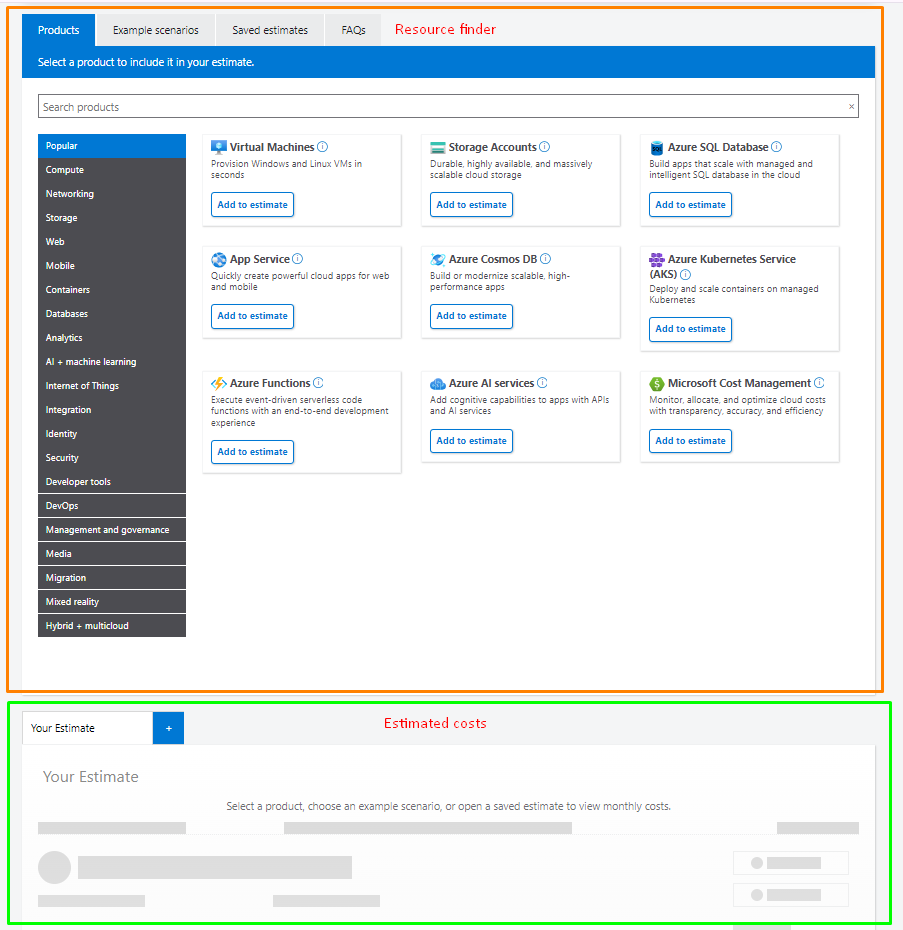Screen dimensions: 903x930
Task: Click the Virtual Machines info icon
Action: (x=322, y=146)
